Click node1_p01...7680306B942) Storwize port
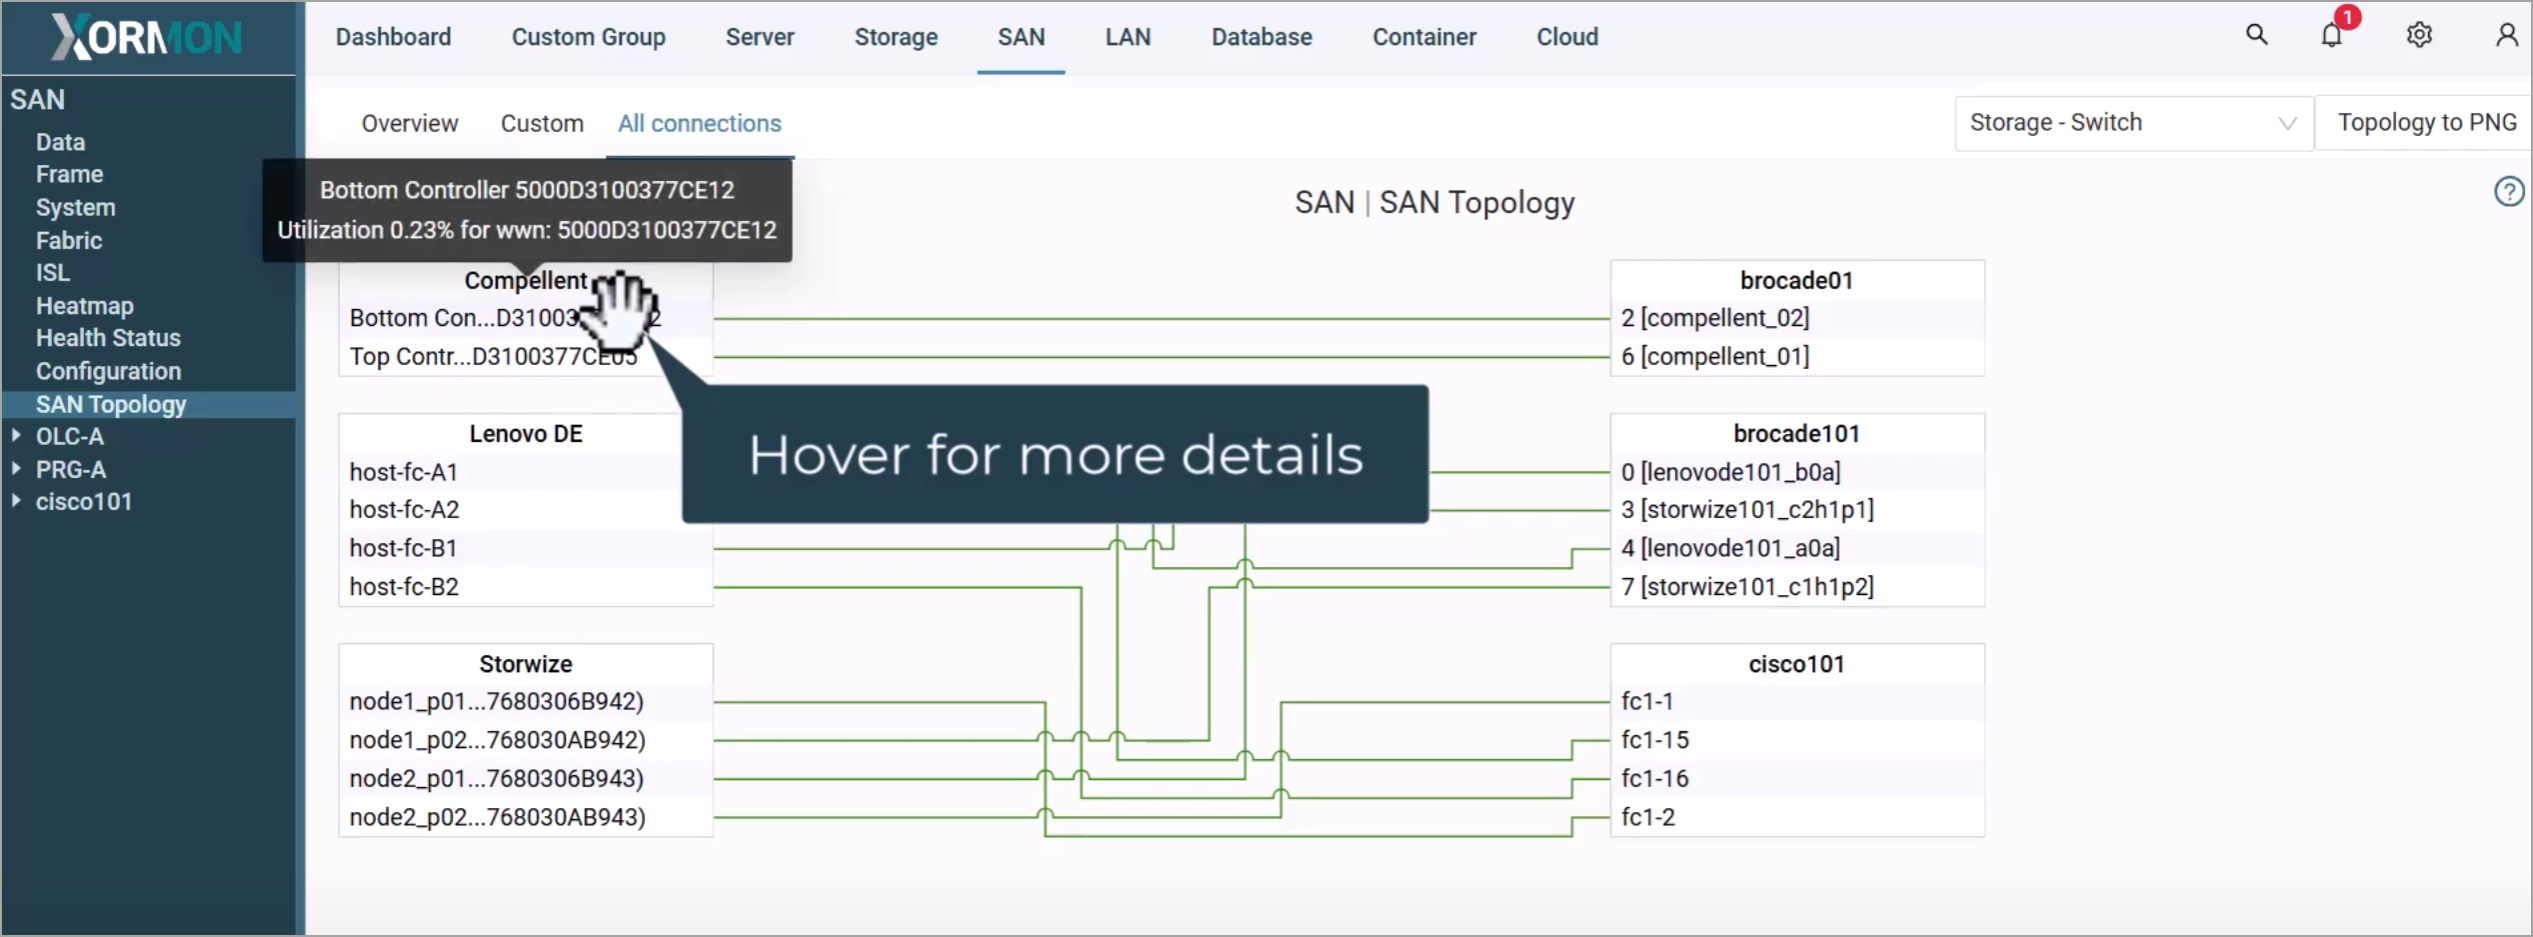Viewport: 2533px width, 937px height. [x=496, y=702]
